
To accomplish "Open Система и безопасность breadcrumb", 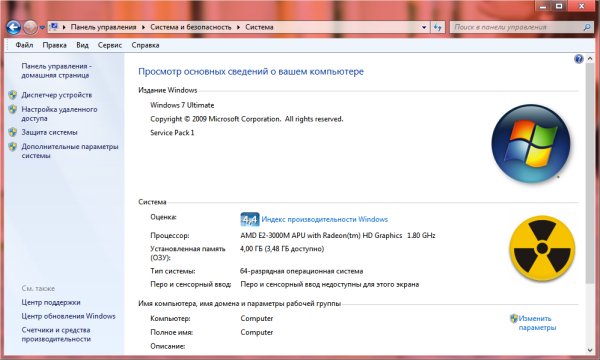I will (x=191, y=27).
